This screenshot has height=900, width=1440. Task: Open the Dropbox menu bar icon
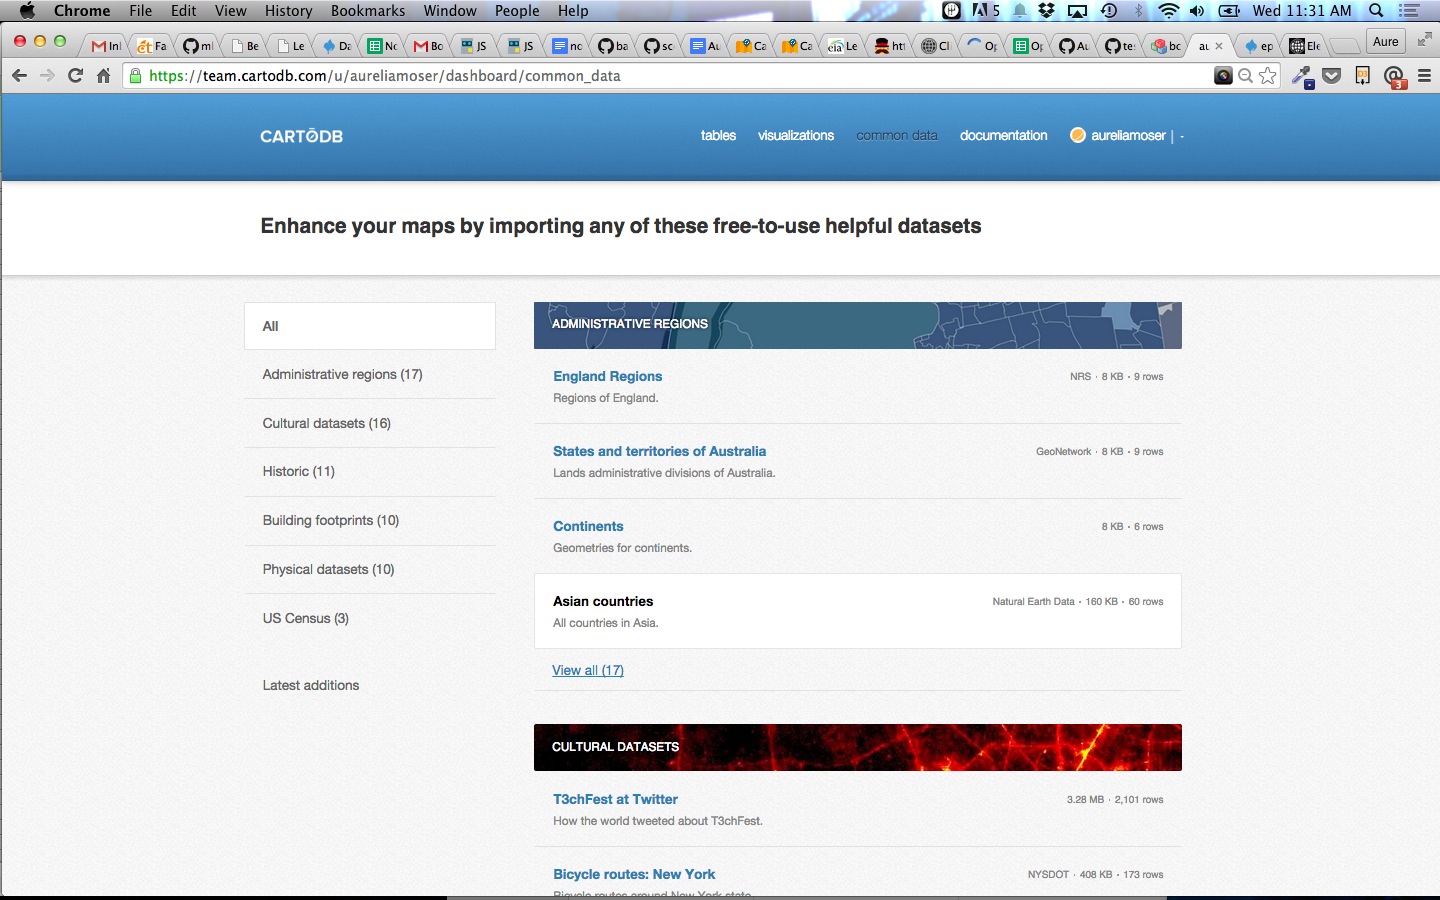point(1047,10)
